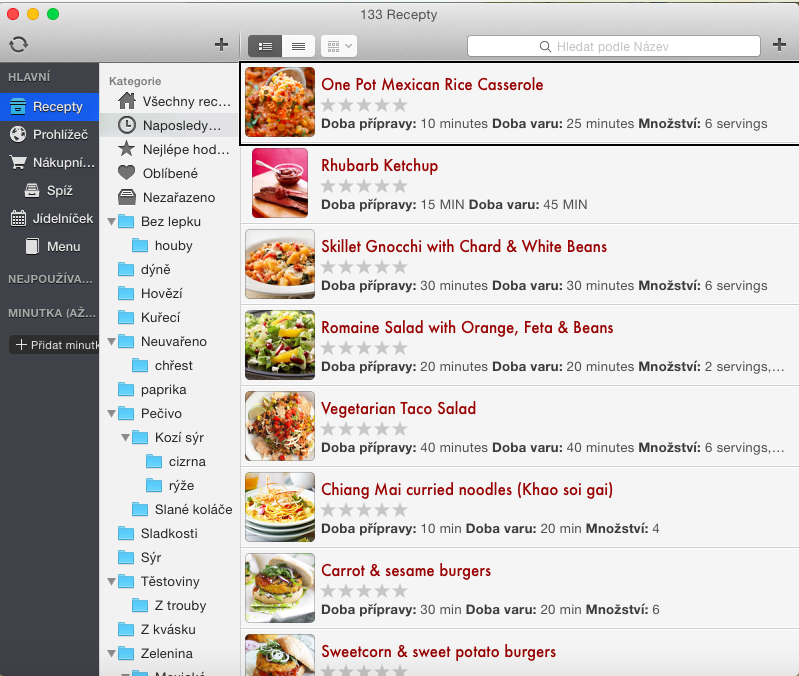Click the sync refresh icon
This screenshot has width=799, height=676.
[x=17, y=45]
